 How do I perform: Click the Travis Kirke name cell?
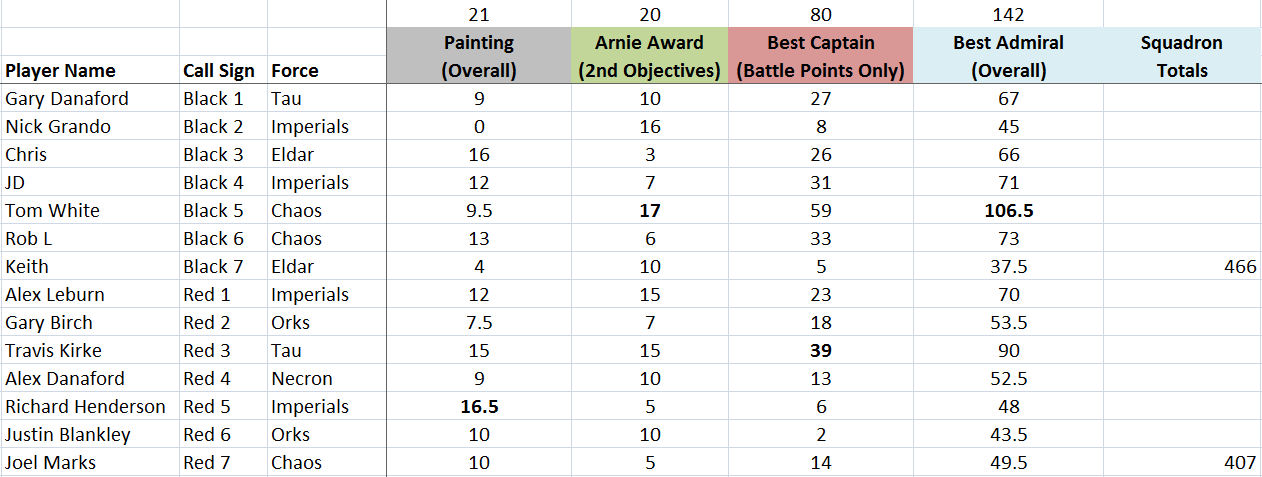pyautogui.click(x=53, y=350)
